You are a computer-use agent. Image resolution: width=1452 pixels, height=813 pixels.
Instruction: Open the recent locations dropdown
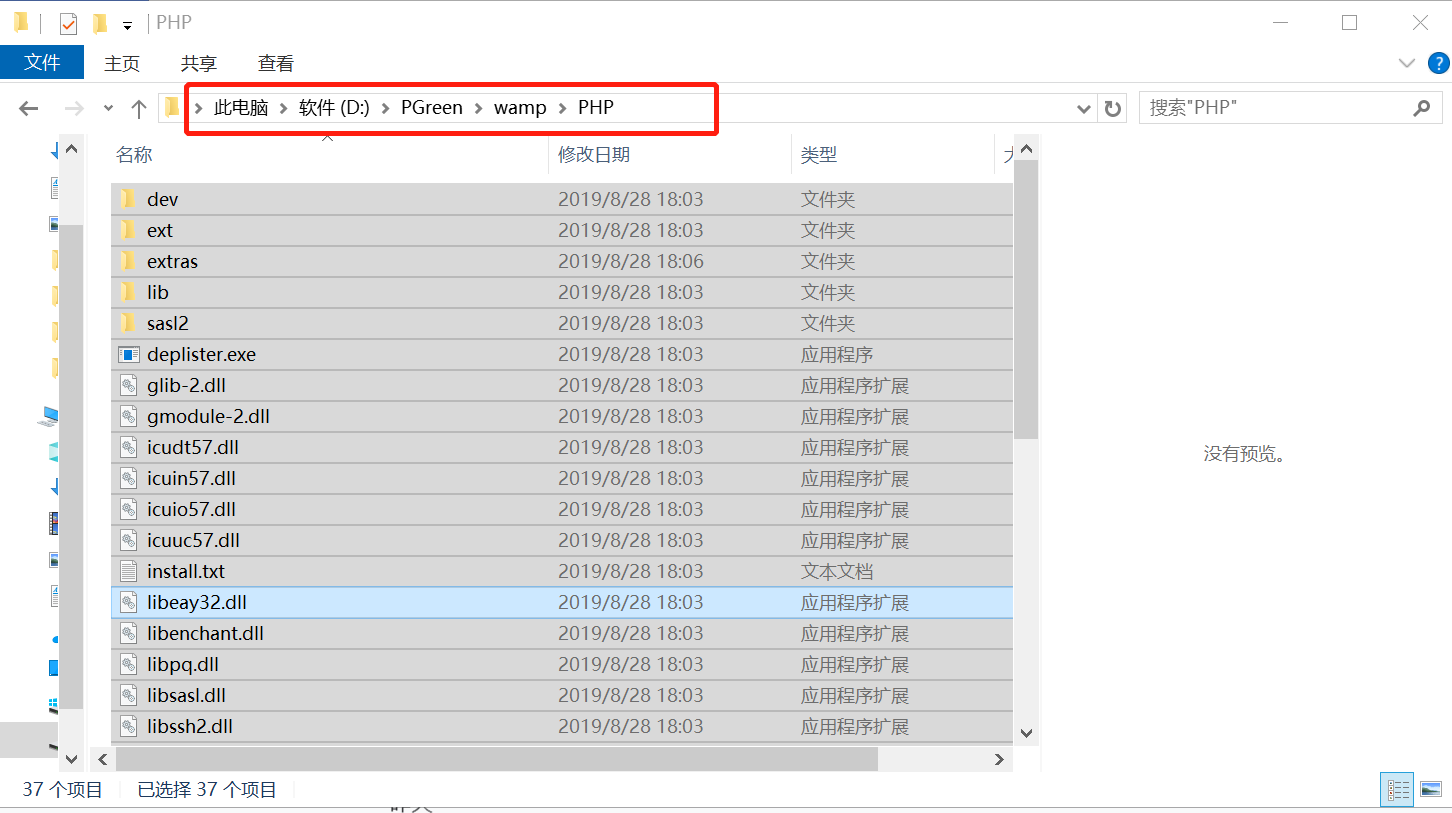pyautogui.click(x=108, y=109)
